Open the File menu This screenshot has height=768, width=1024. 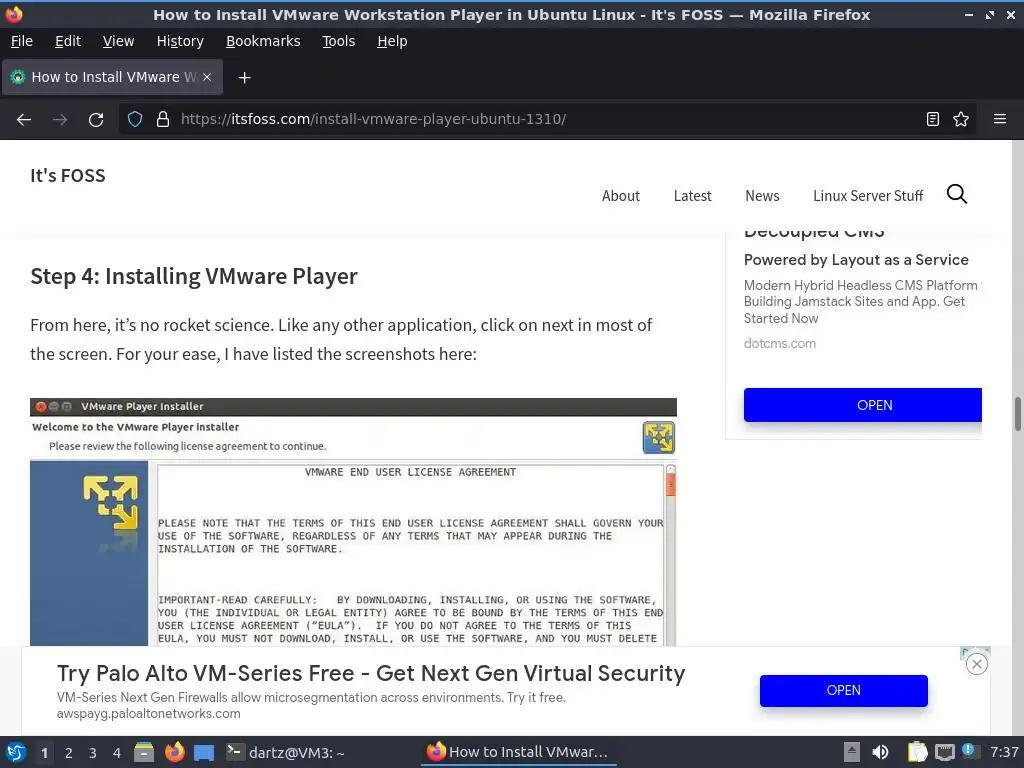tap(22, 41)
